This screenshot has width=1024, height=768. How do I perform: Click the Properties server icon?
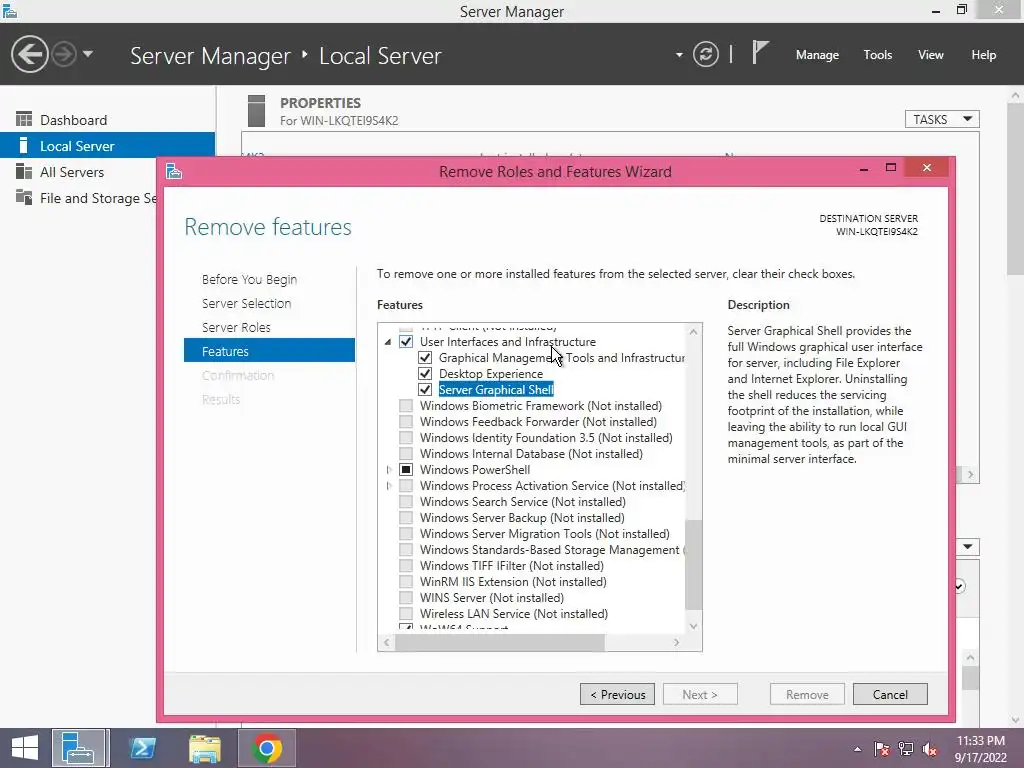click(257, 111)
